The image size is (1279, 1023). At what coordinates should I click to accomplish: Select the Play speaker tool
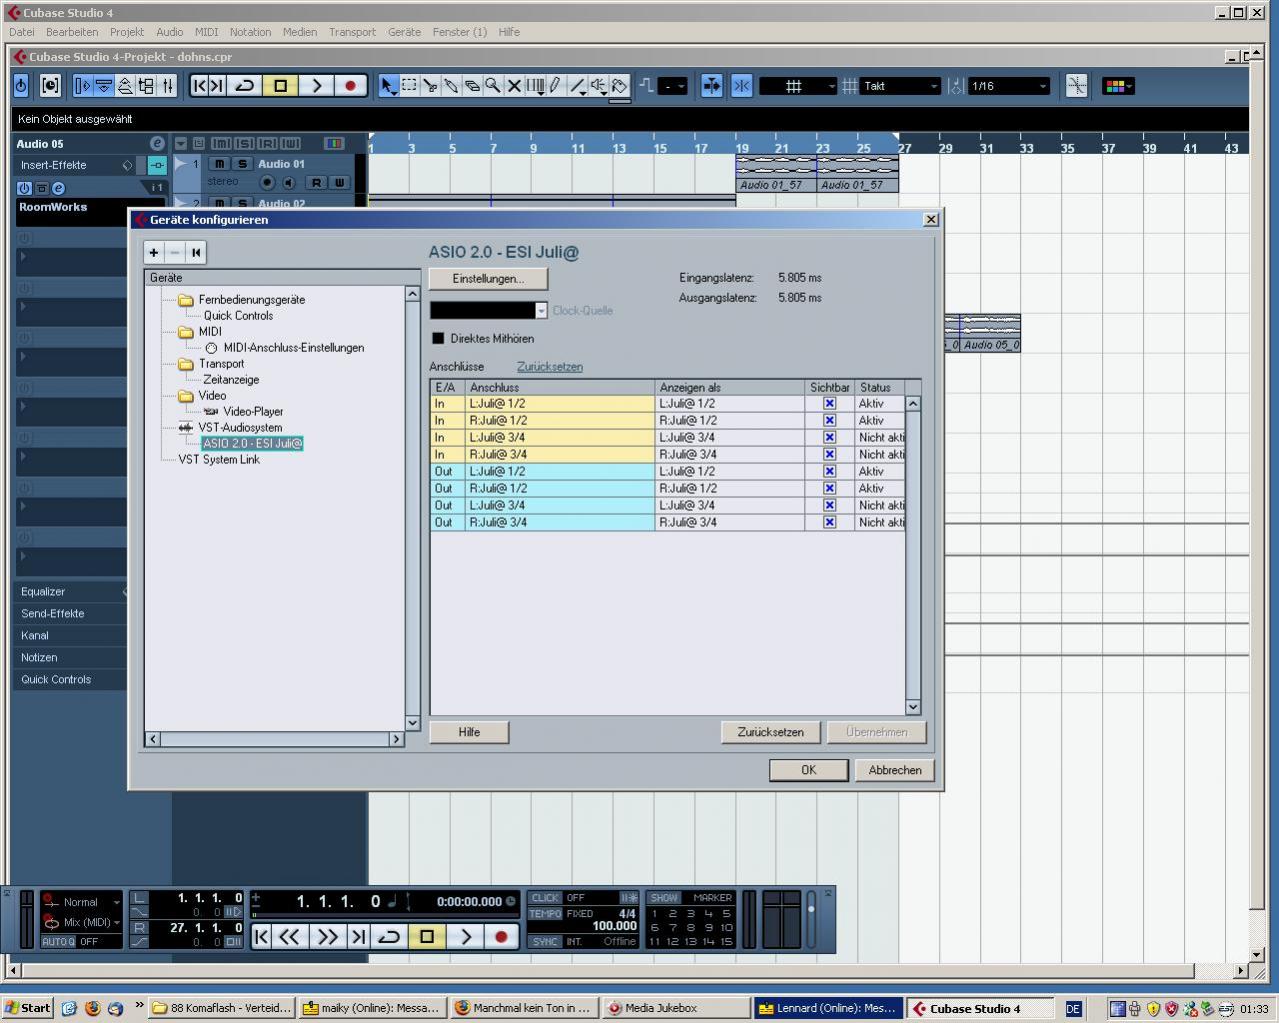point(599,86)
